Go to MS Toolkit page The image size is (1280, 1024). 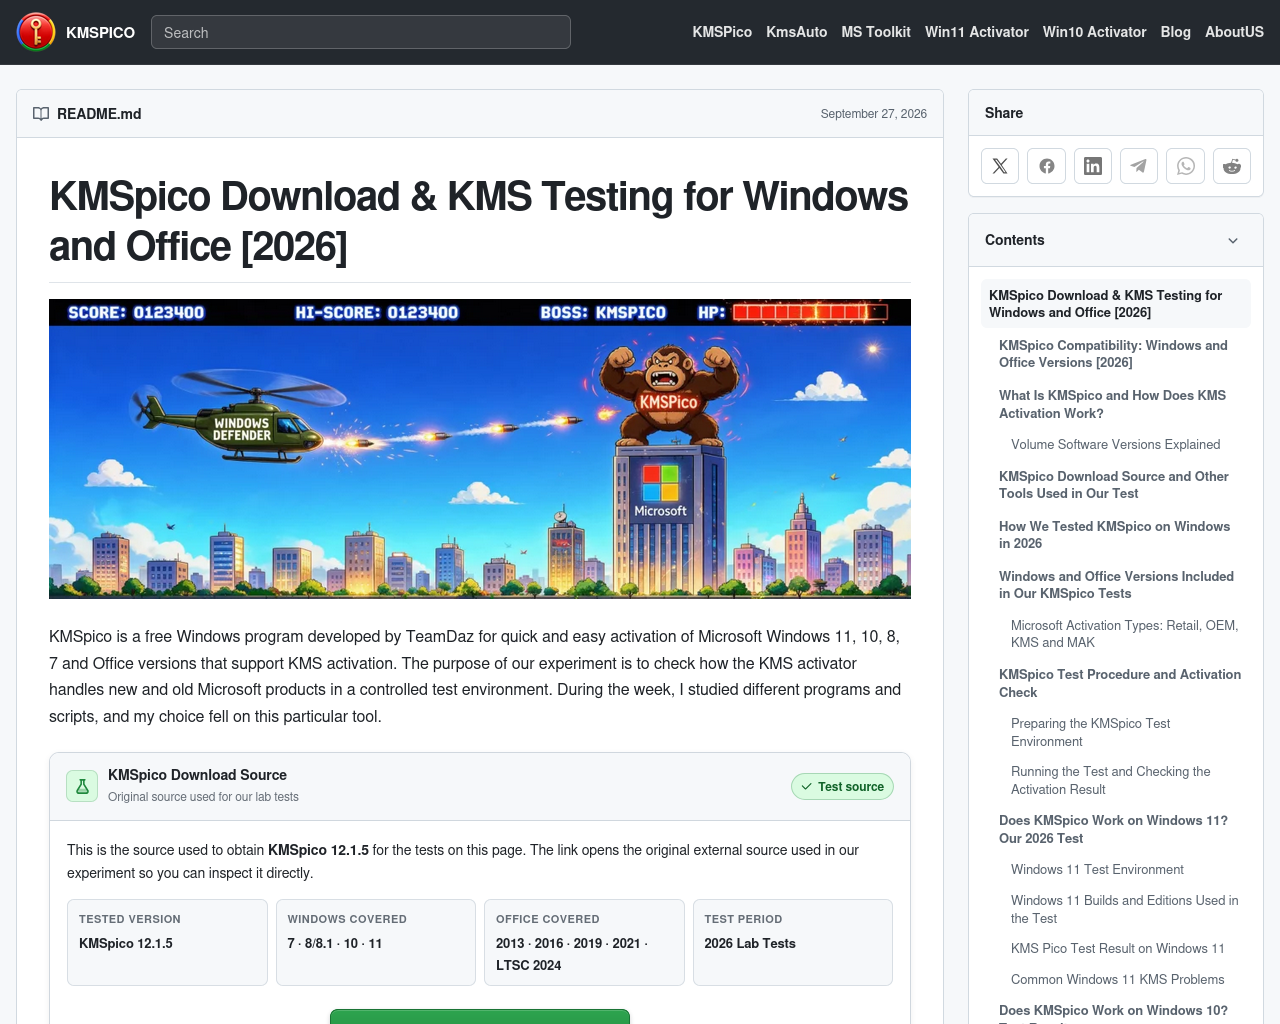(876, 32)
